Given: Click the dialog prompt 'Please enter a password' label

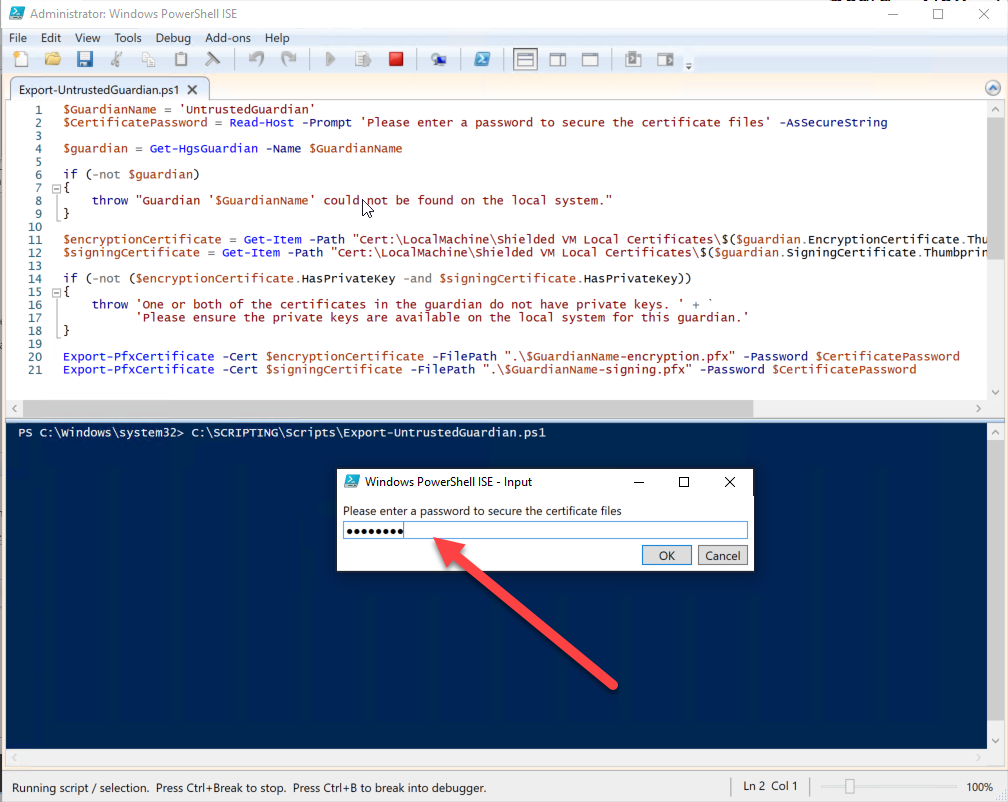Looking at the screenshot, I should pyautogui.click(x=482, y=511).
